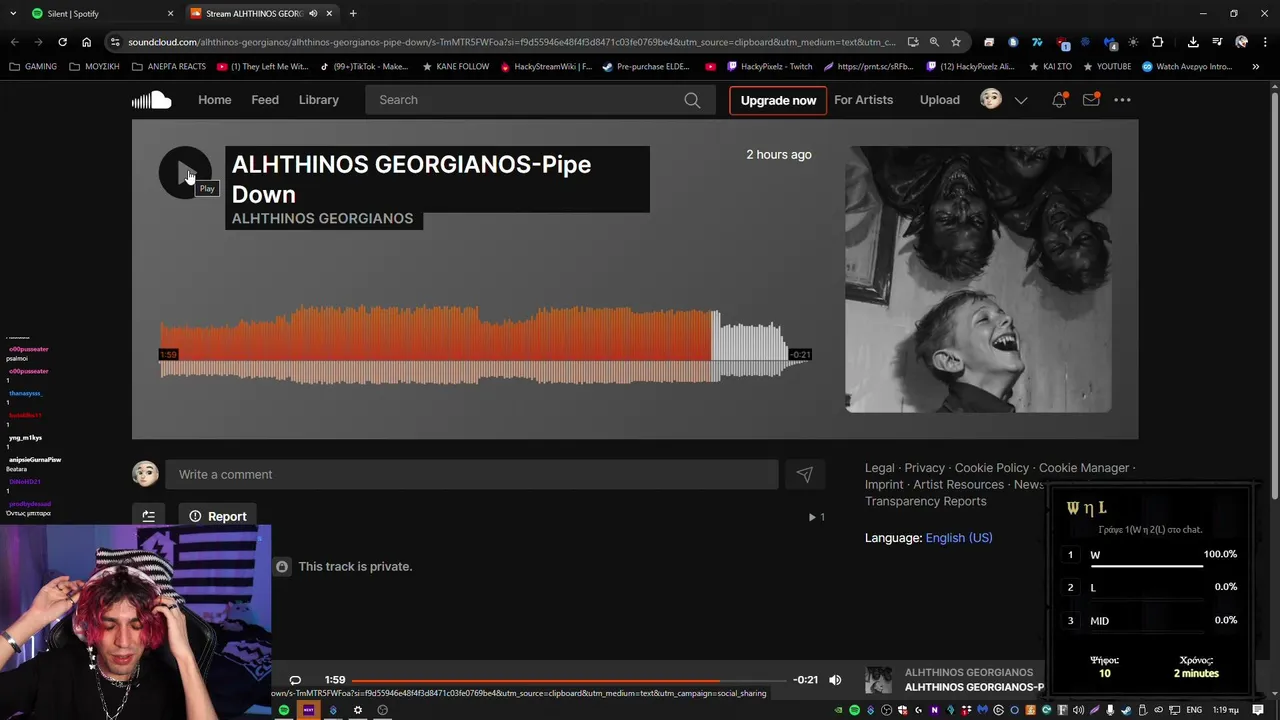Go to SoundCloud Home

214,100
